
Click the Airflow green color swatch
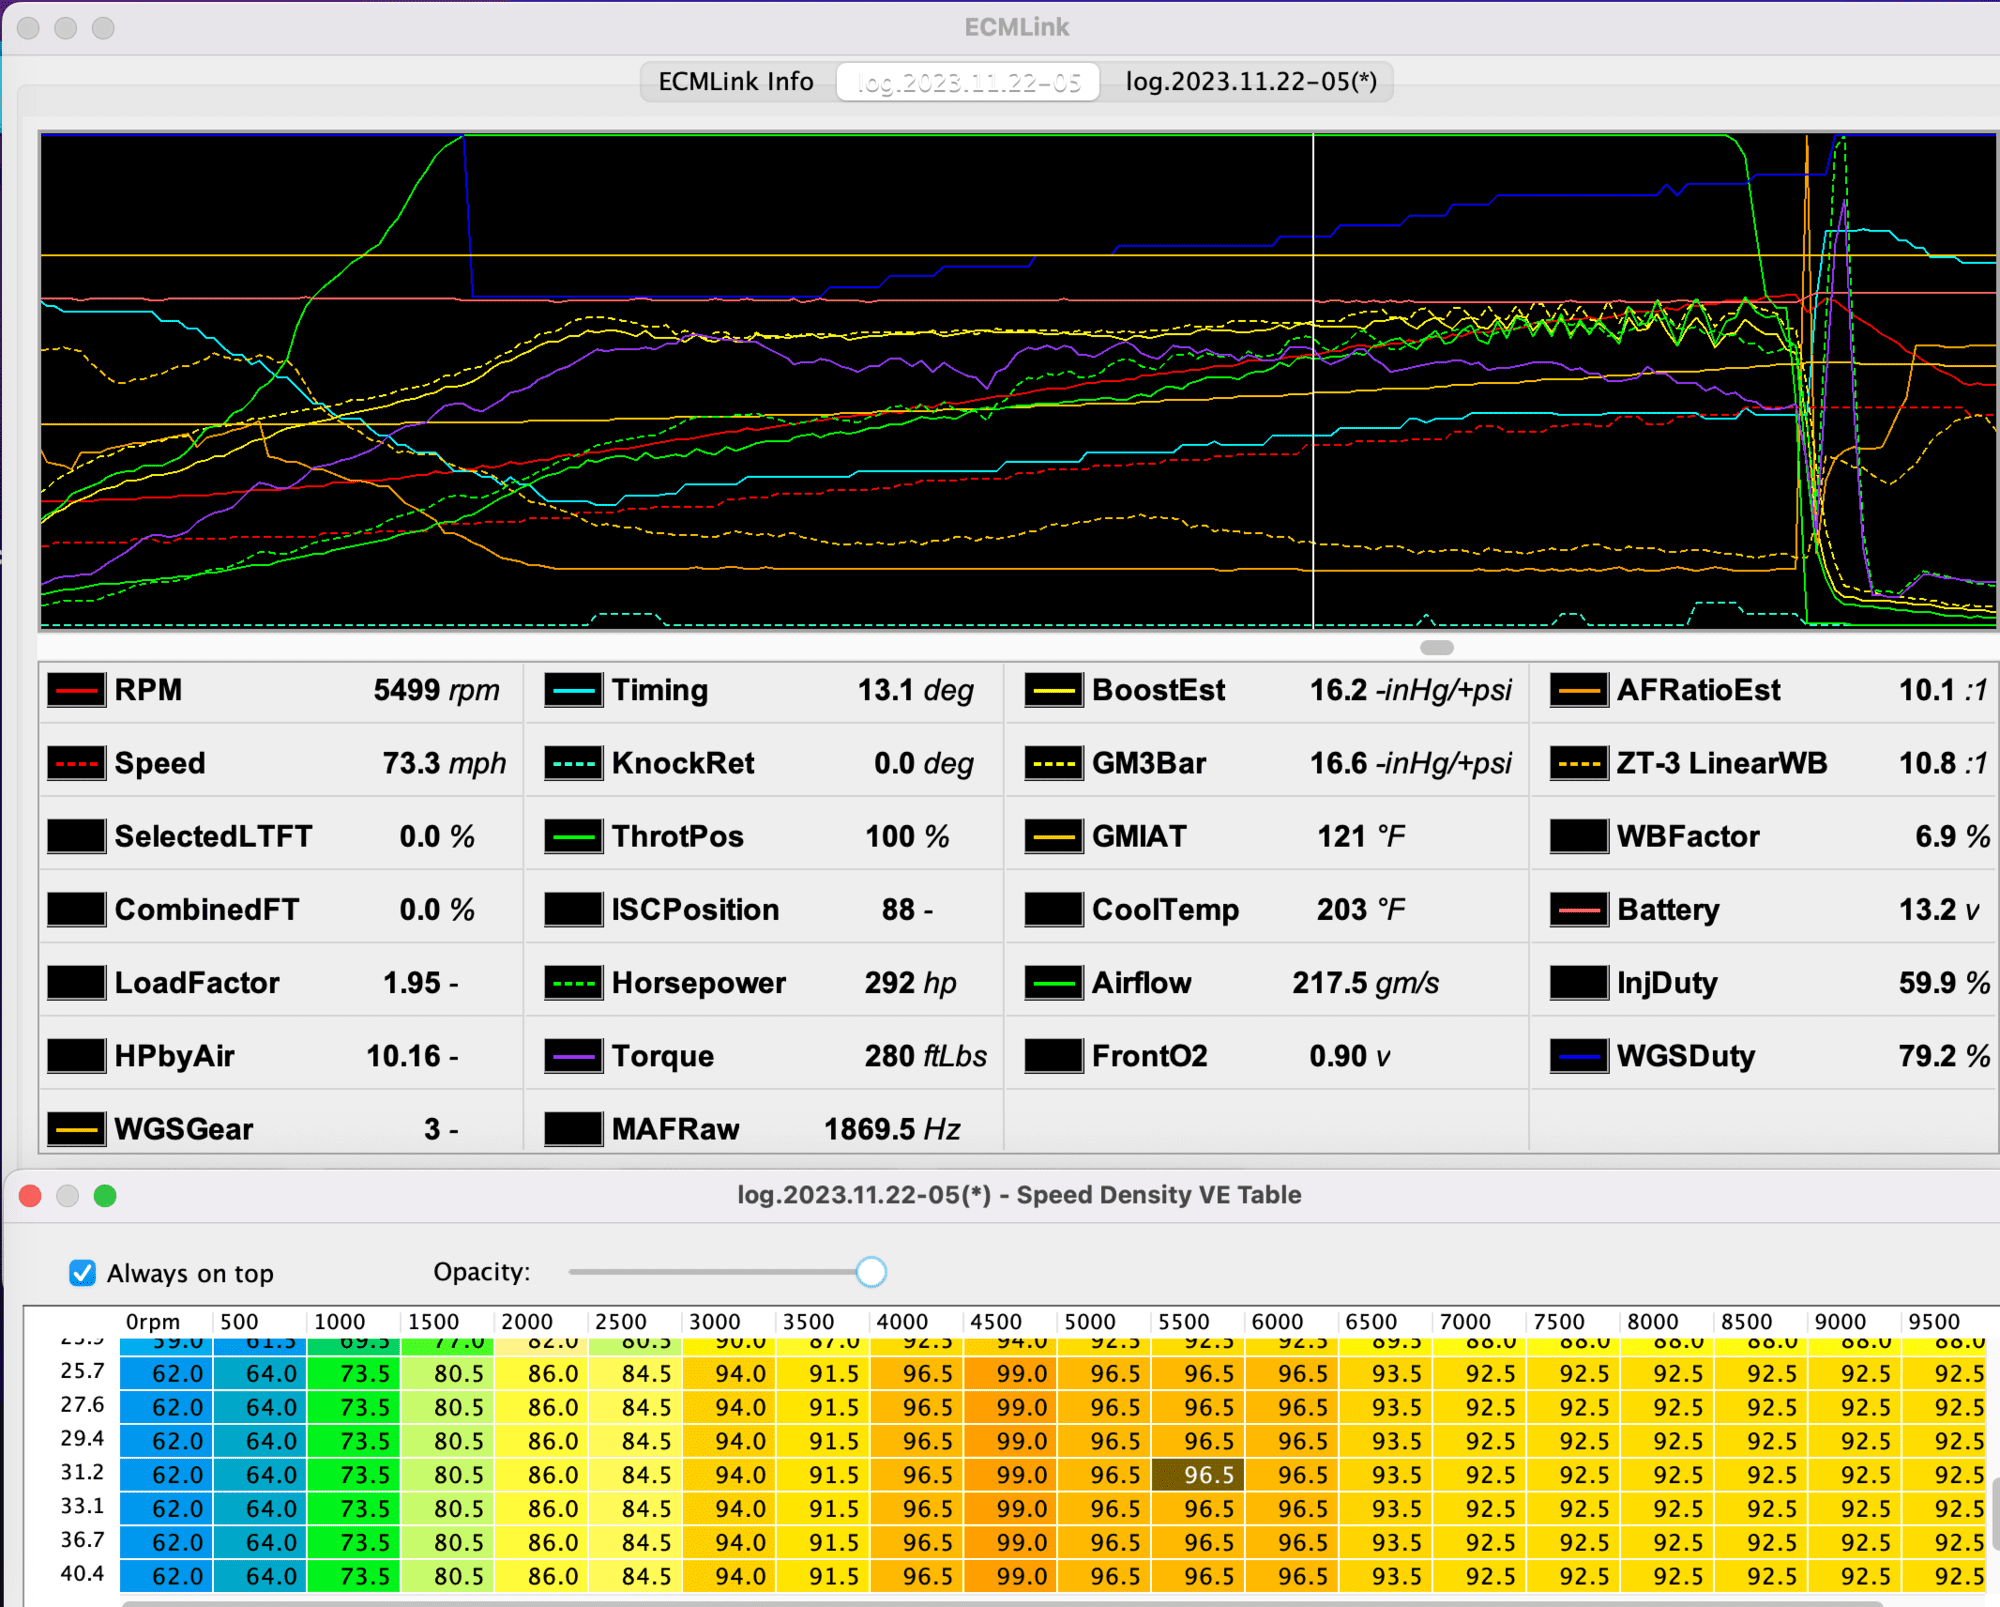pyautogui.click(x=1054, y=983)
